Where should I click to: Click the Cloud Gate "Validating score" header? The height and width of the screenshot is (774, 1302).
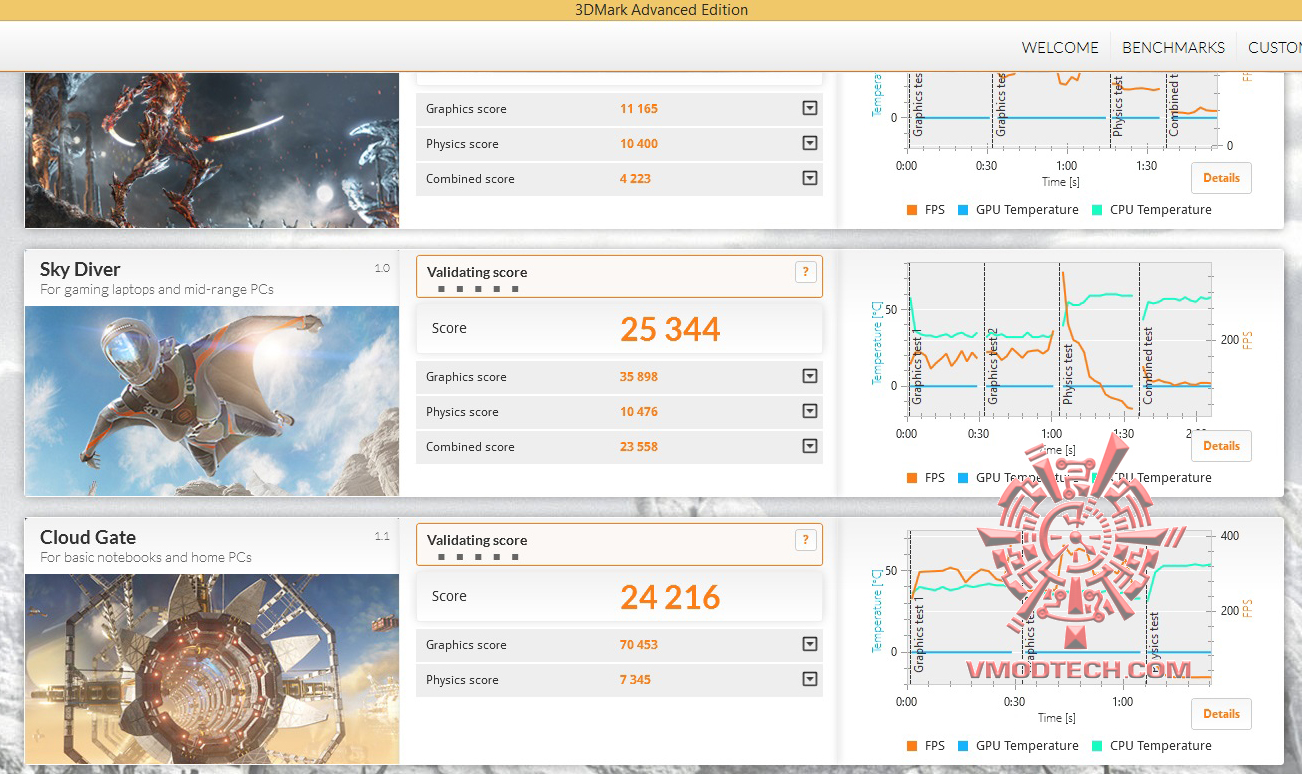477,540
